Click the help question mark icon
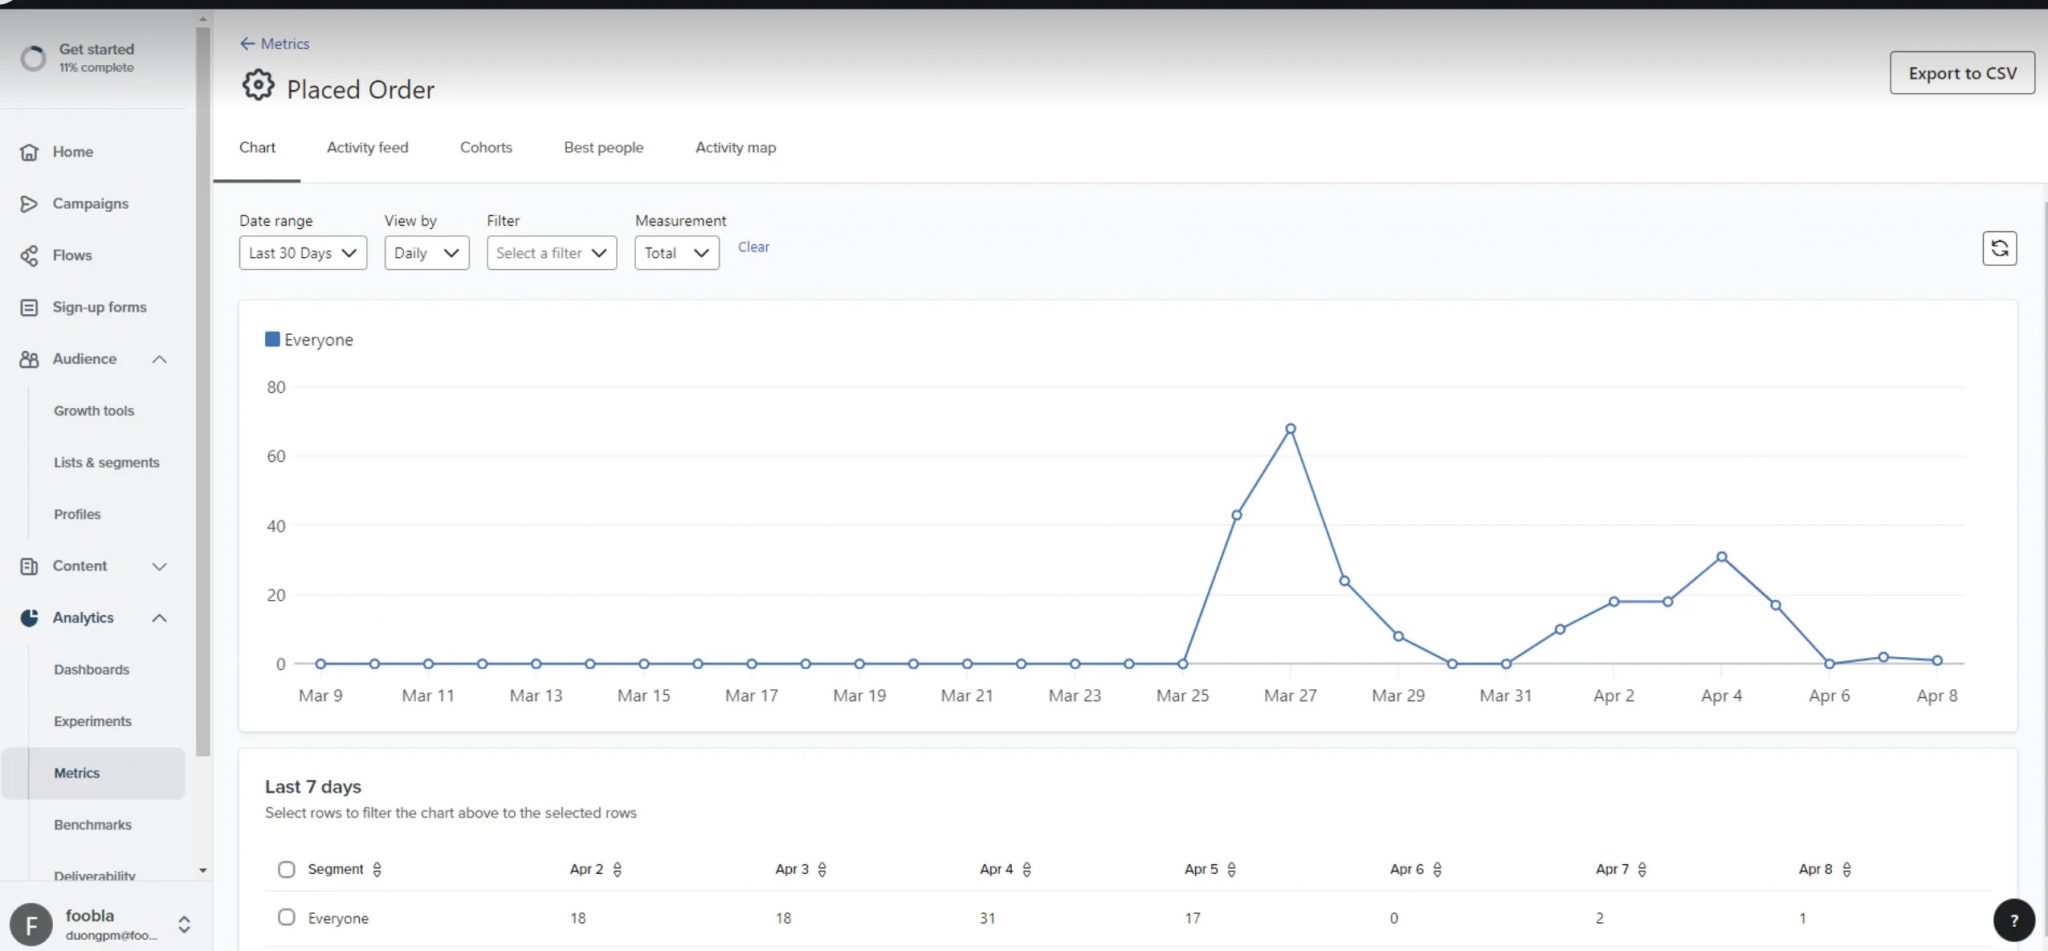 (x=2014, y=920)
